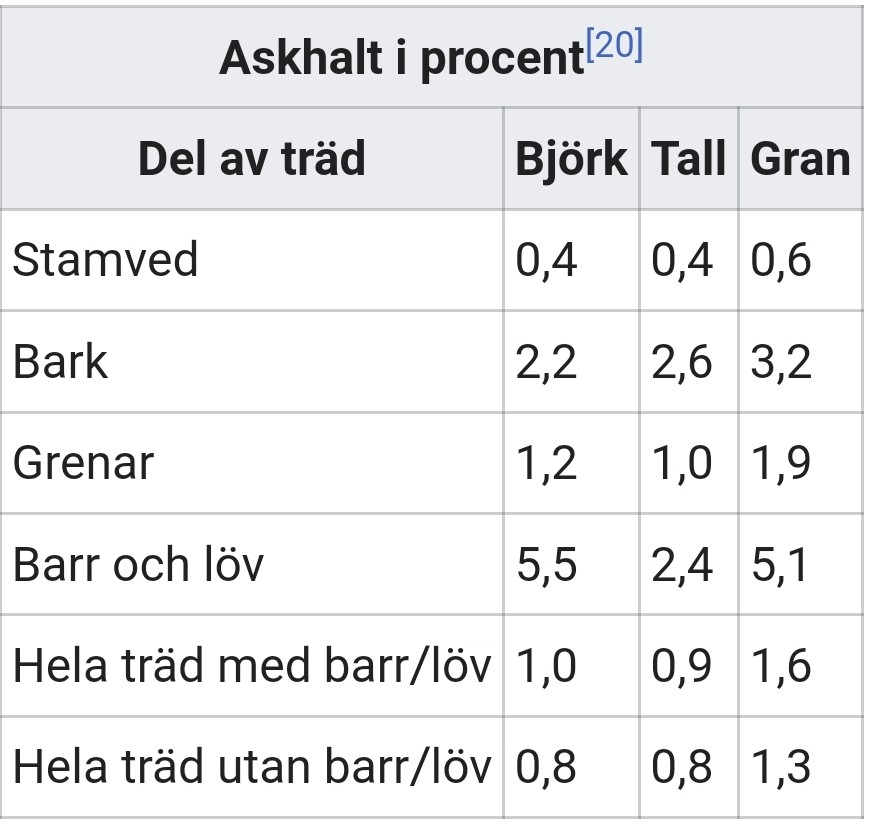This screenshot has height=822, width=872.
Task: Select the Björk column header
Action: click(x=571, y=160)
